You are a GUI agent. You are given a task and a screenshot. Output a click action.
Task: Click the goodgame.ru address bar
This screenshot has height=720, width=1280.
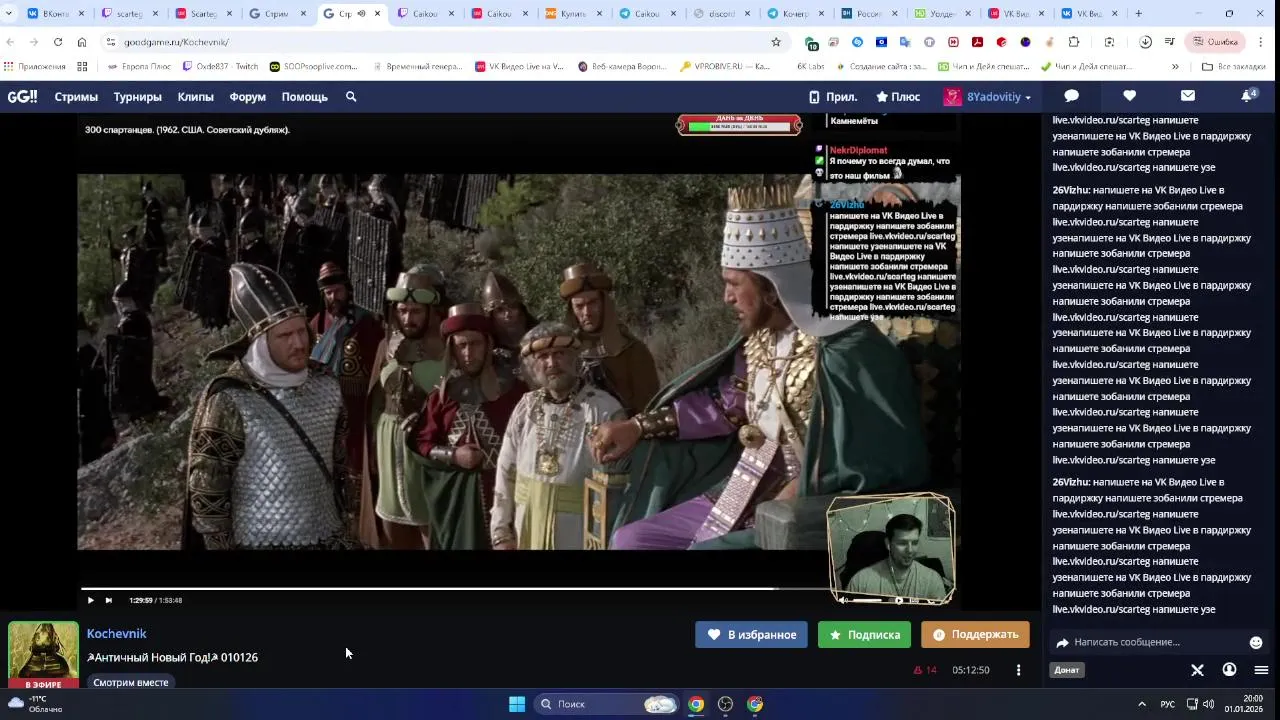point(440,42)
